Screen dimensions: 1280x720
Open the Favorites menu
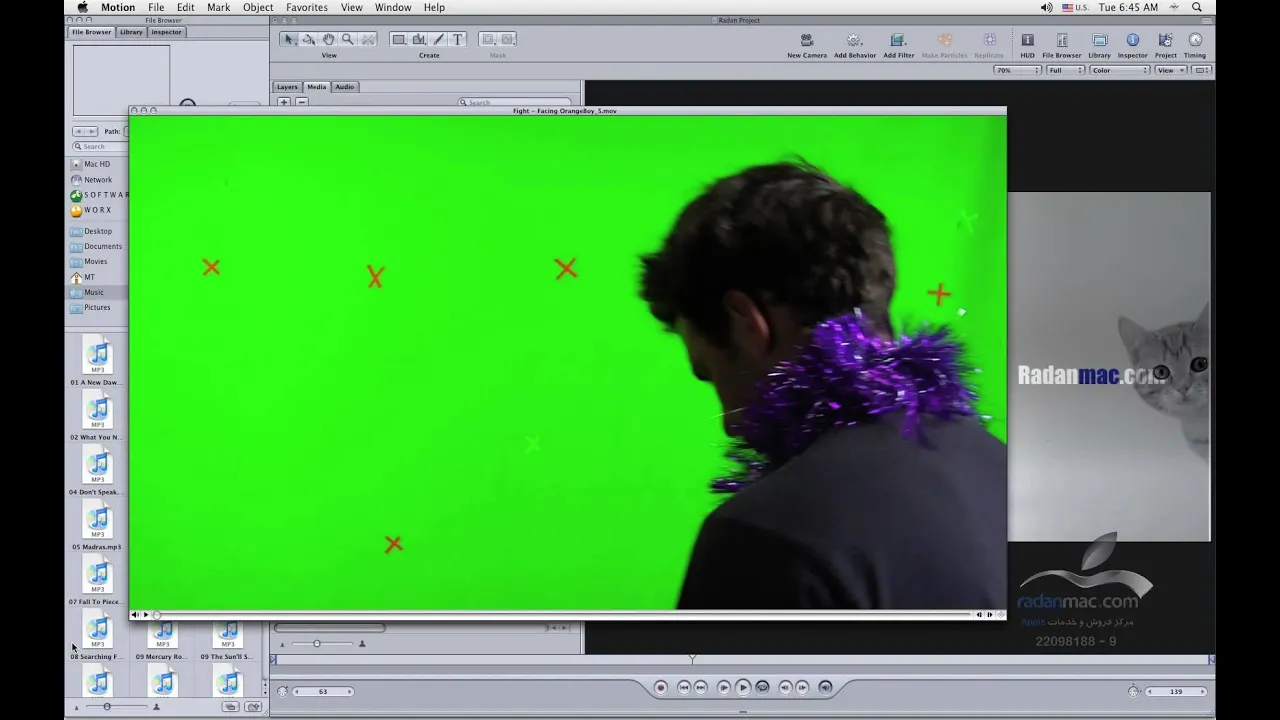tap(307, 7)
